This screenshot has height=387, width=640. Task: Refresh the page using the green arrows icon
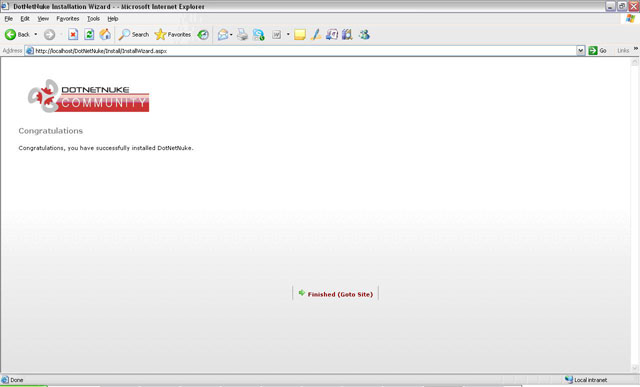click(89, 35)
